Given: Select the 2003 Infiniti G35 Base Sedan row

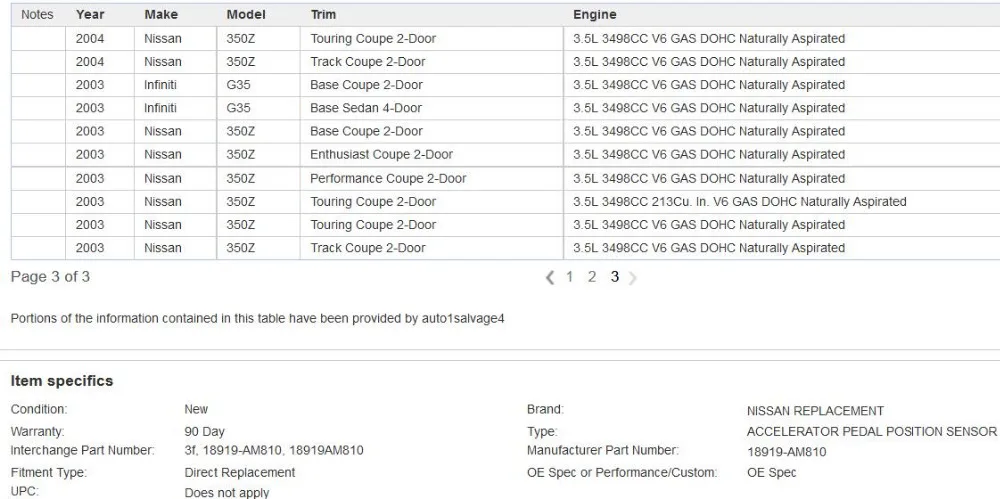Looking at the screenshot, I should [505, 108].
